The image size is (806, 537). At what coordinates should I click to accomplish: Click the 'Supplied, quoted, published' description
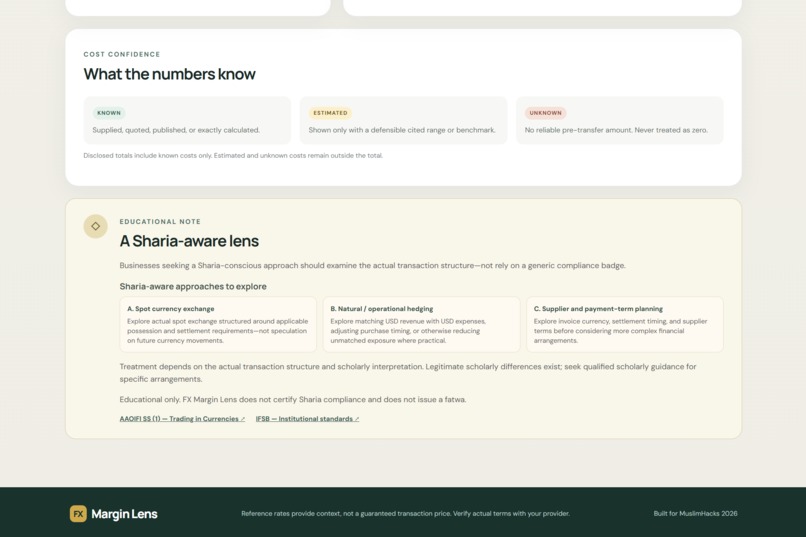pyautogui.click(x=176, y=130)
